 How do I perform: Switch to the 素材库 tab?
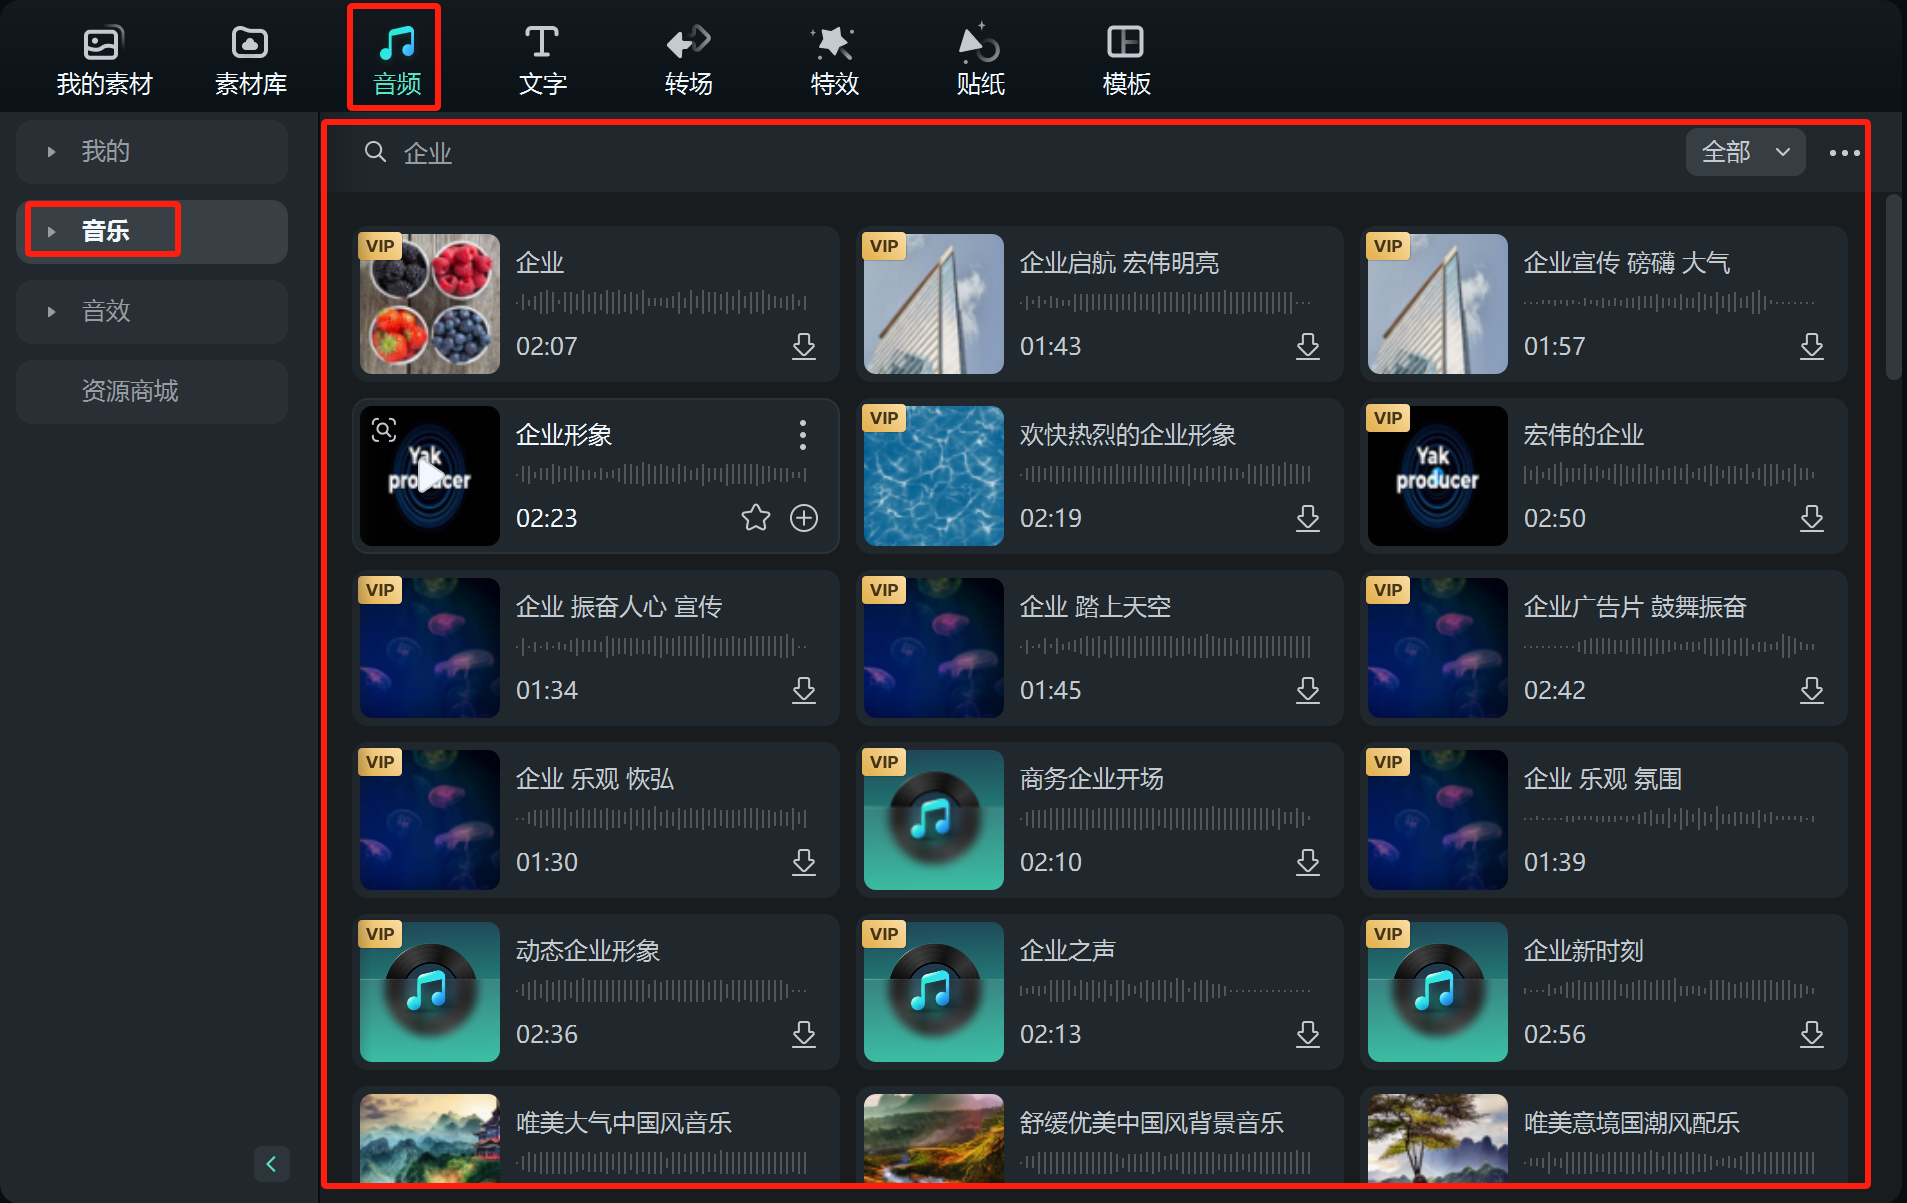[x=249, y=57]
